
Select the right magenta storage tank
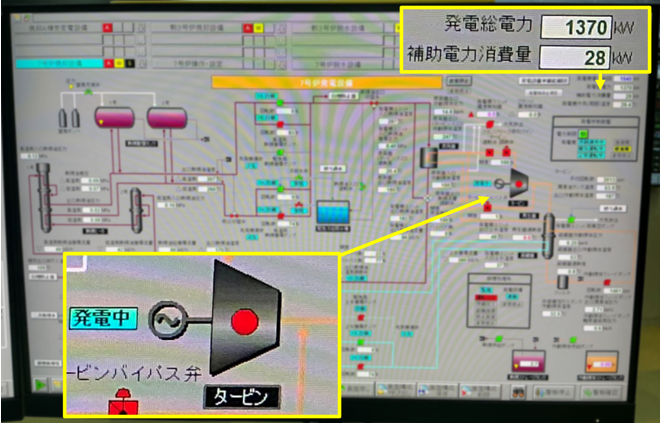coord(167,118)
